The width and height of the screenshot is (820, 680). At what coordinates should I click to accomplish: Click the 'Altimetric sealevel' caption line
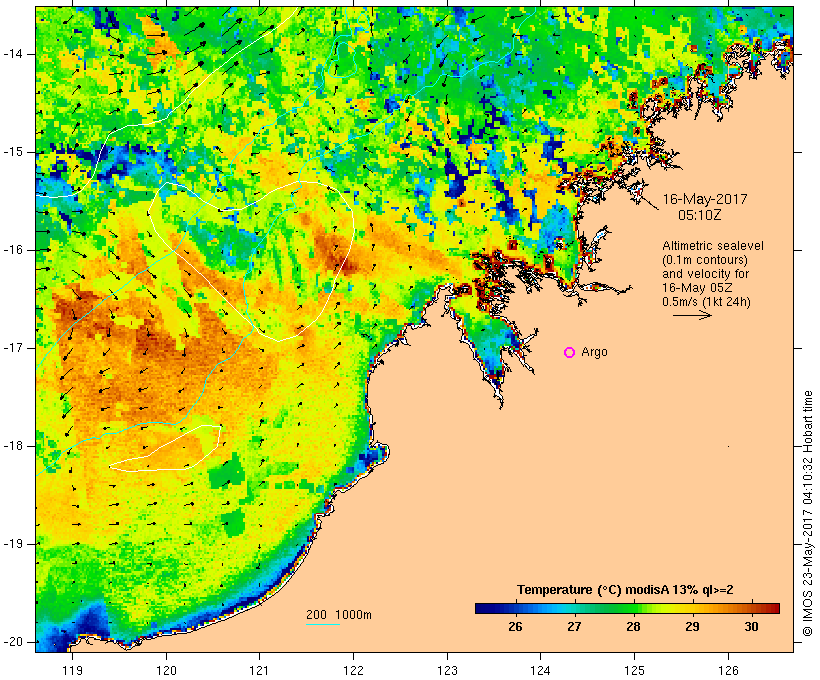click(x=713, y=246)
